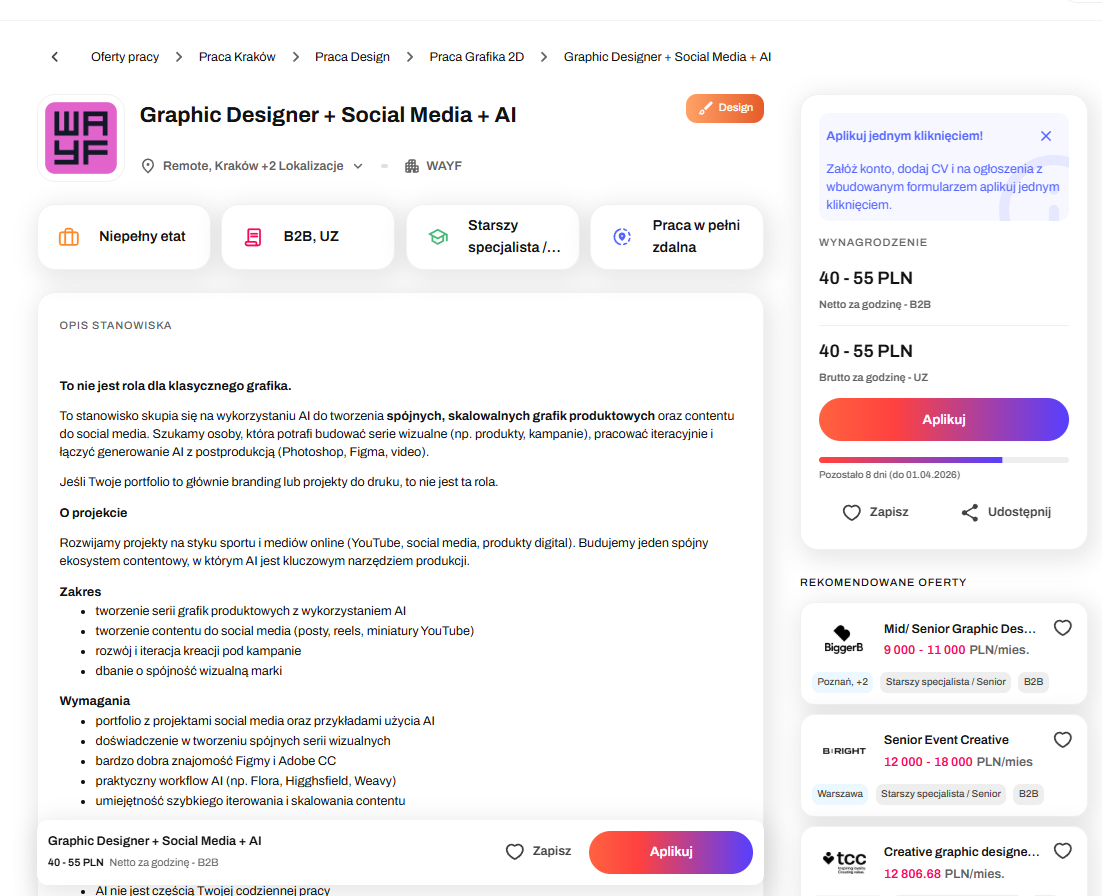Viewport: 1102px width, 896px height.
Task: Save the offer with the sidebar heart icon
Action: click(x=852, y=512)
